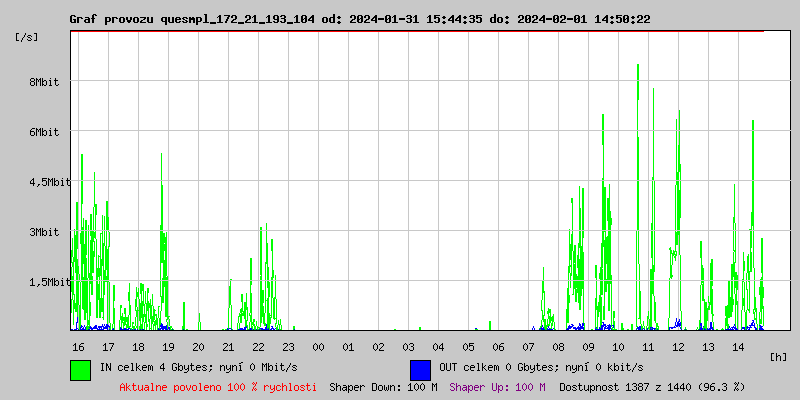The width and height of the screenshot is (800, 400).
Task: Click the [/s] unit label at top left
Action: coord(27,37)
